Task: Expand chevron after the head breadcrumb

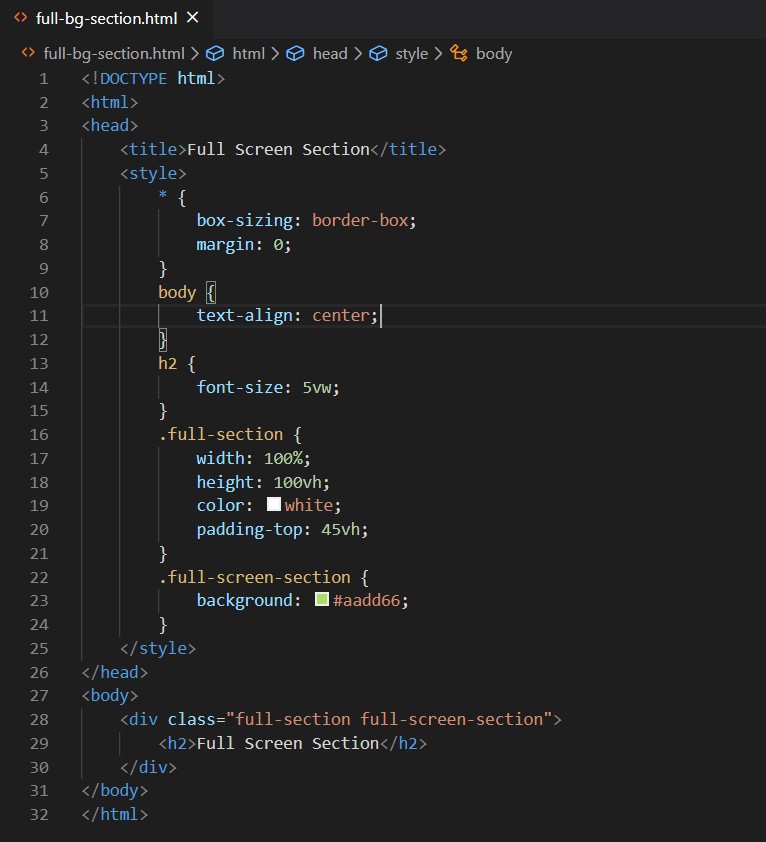Action: (x=358, y=54)
